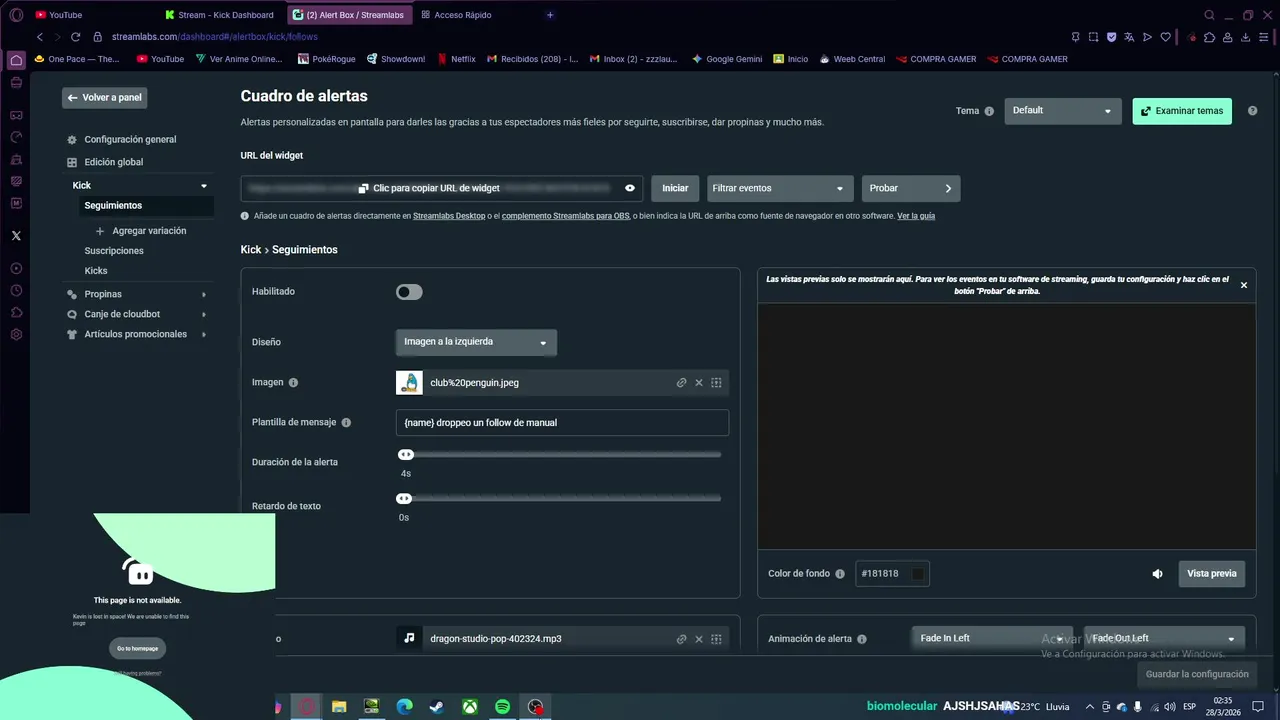Screen dimensions: 1280x720
Task: Open the Opera sidebar home icon
Action: click(x=16, y=60)
